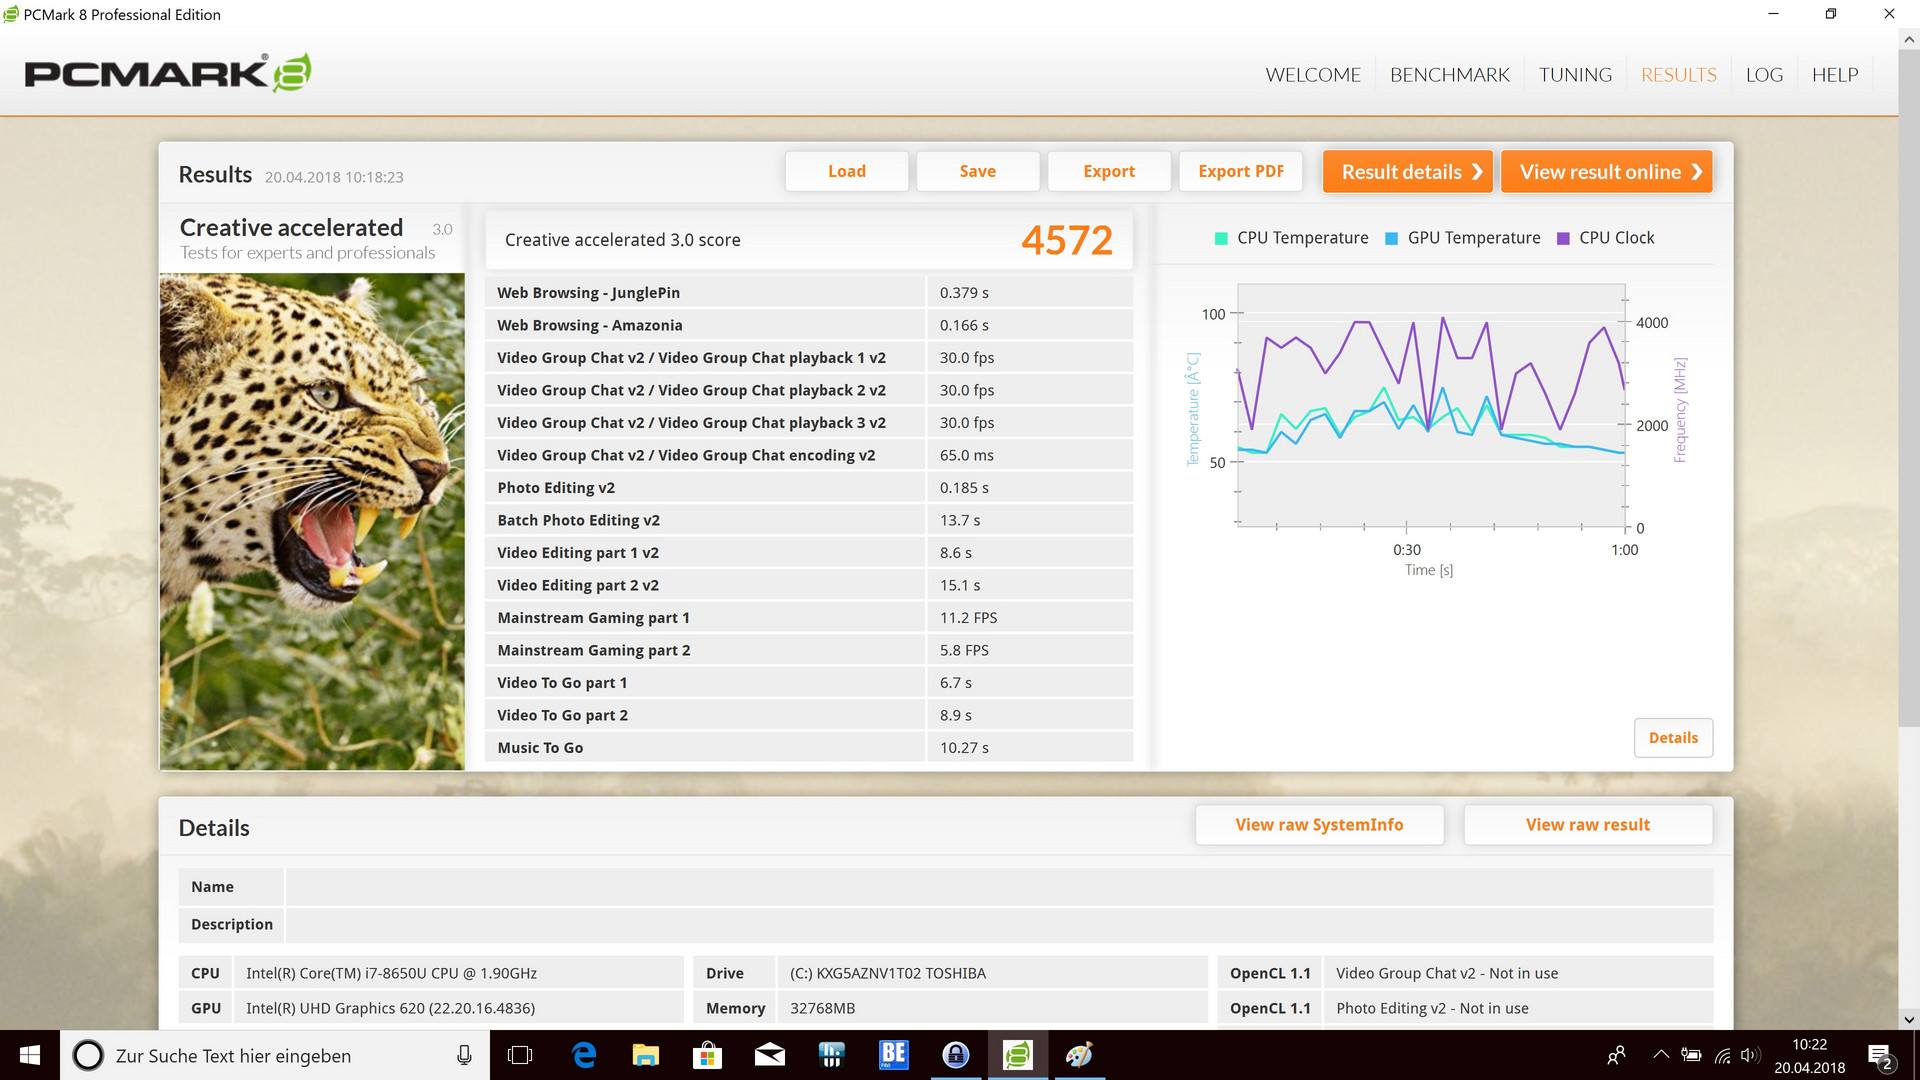Click Export PDF
Image resolution: width=1920 pixels, height=1080 pixels.
[1241, 171]
